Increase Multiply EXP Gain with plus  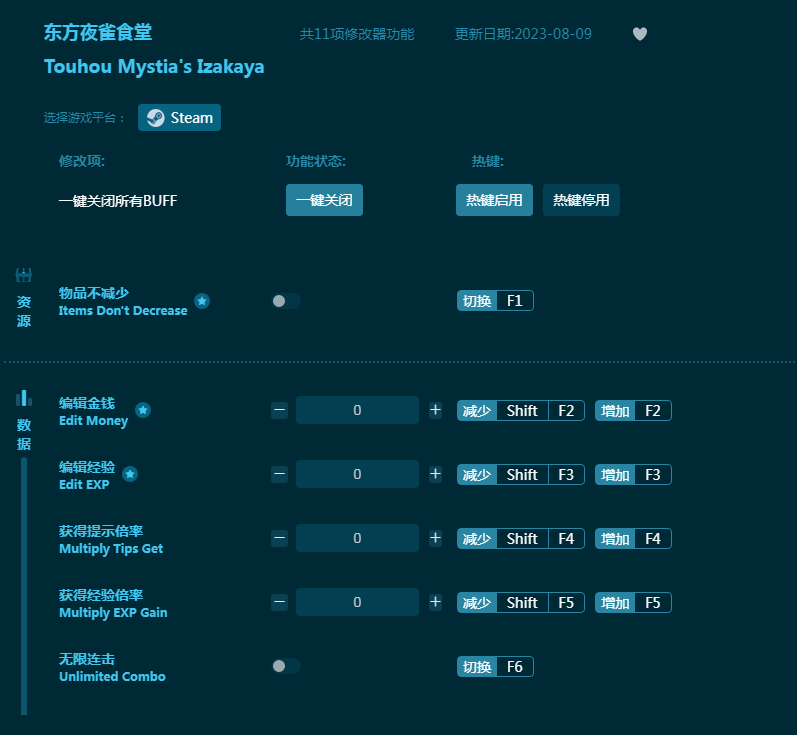point(435,602)
